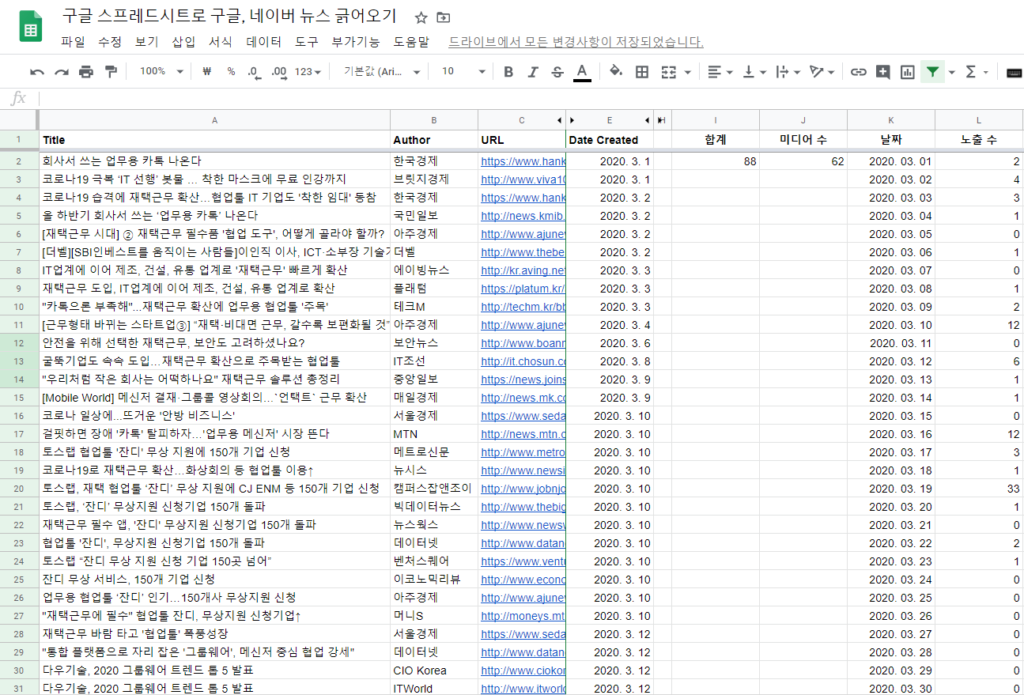This screenshot has width=1024, height=695.
Task: Toggle bold formatting
Action: point(509,72)
